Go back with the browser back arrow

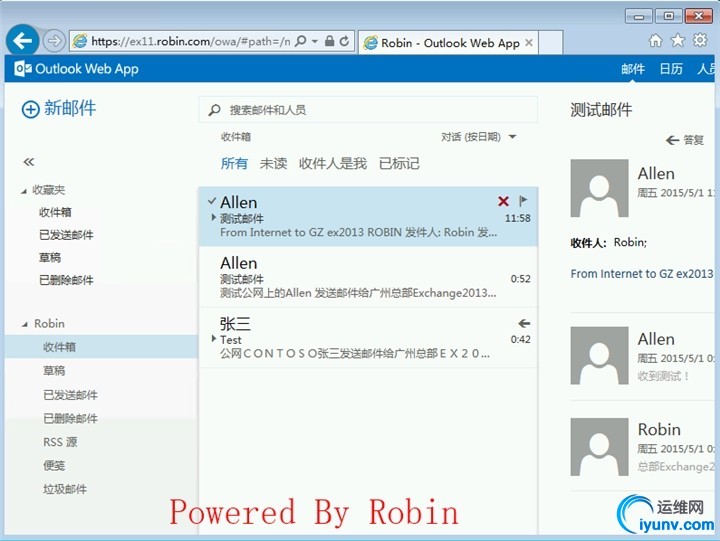point(22,40)
